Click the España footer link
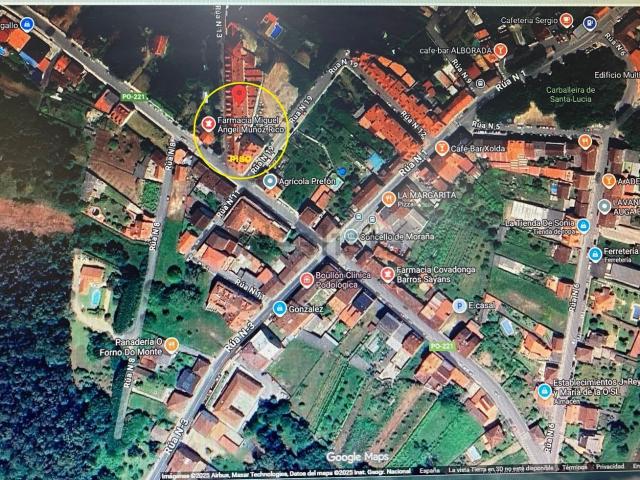Screen dimensions: 640x480 pos(430,471)
